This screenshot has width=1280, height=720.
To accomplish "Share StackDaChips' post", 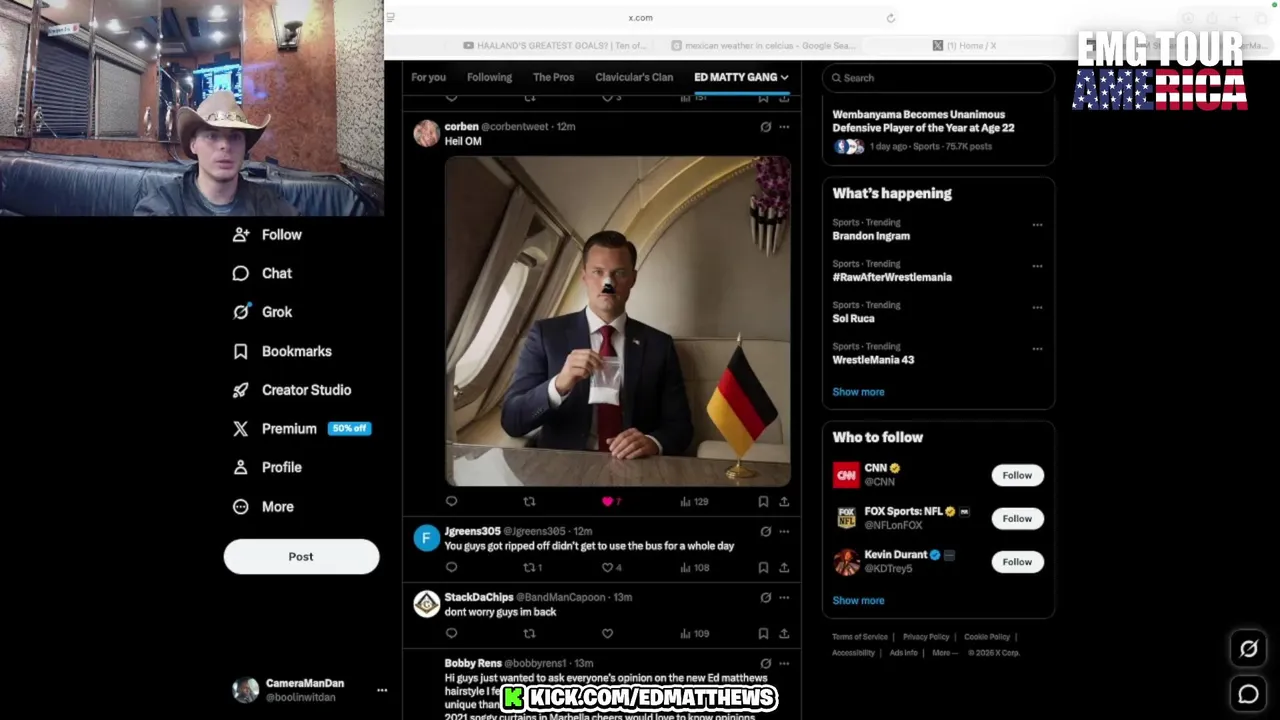I will click(x=784, y=633).
